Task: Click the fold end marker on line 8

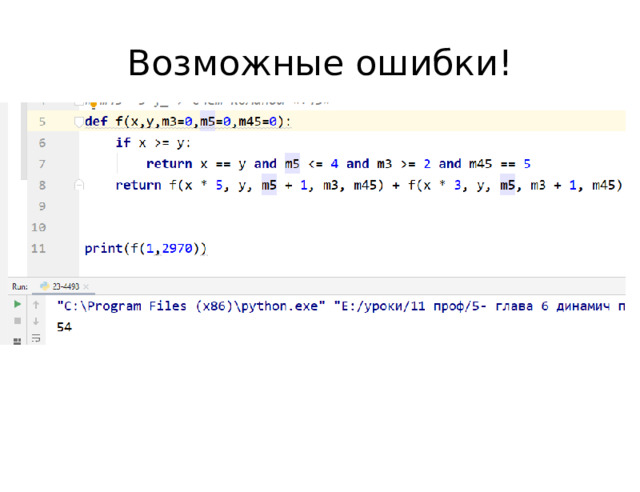Action: 79,185
